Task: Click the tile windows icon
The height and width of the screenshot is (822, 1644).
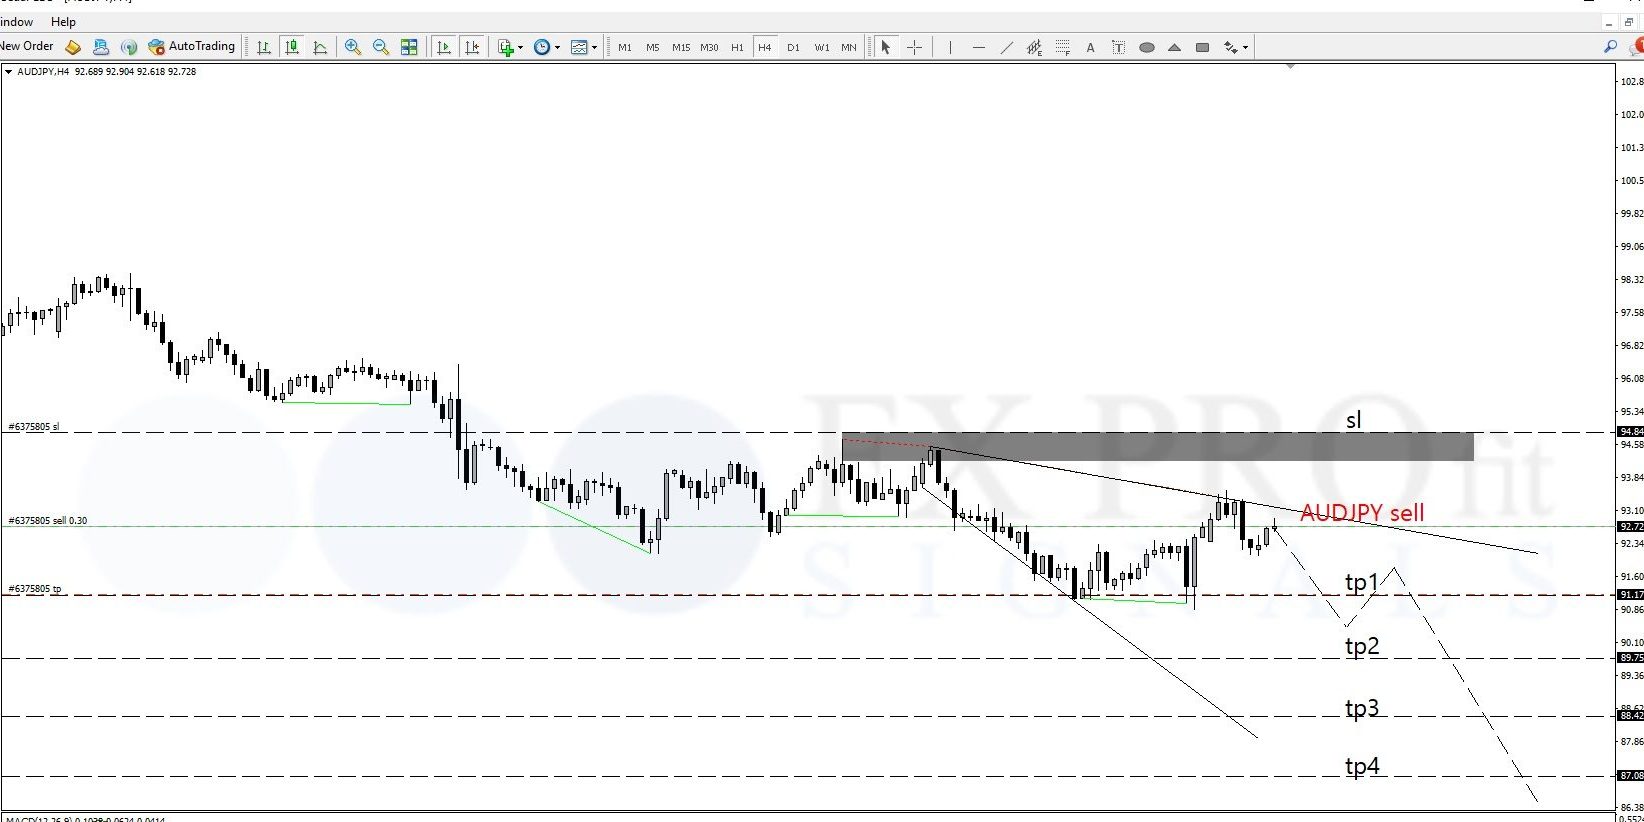Action: tap(409, 47)
